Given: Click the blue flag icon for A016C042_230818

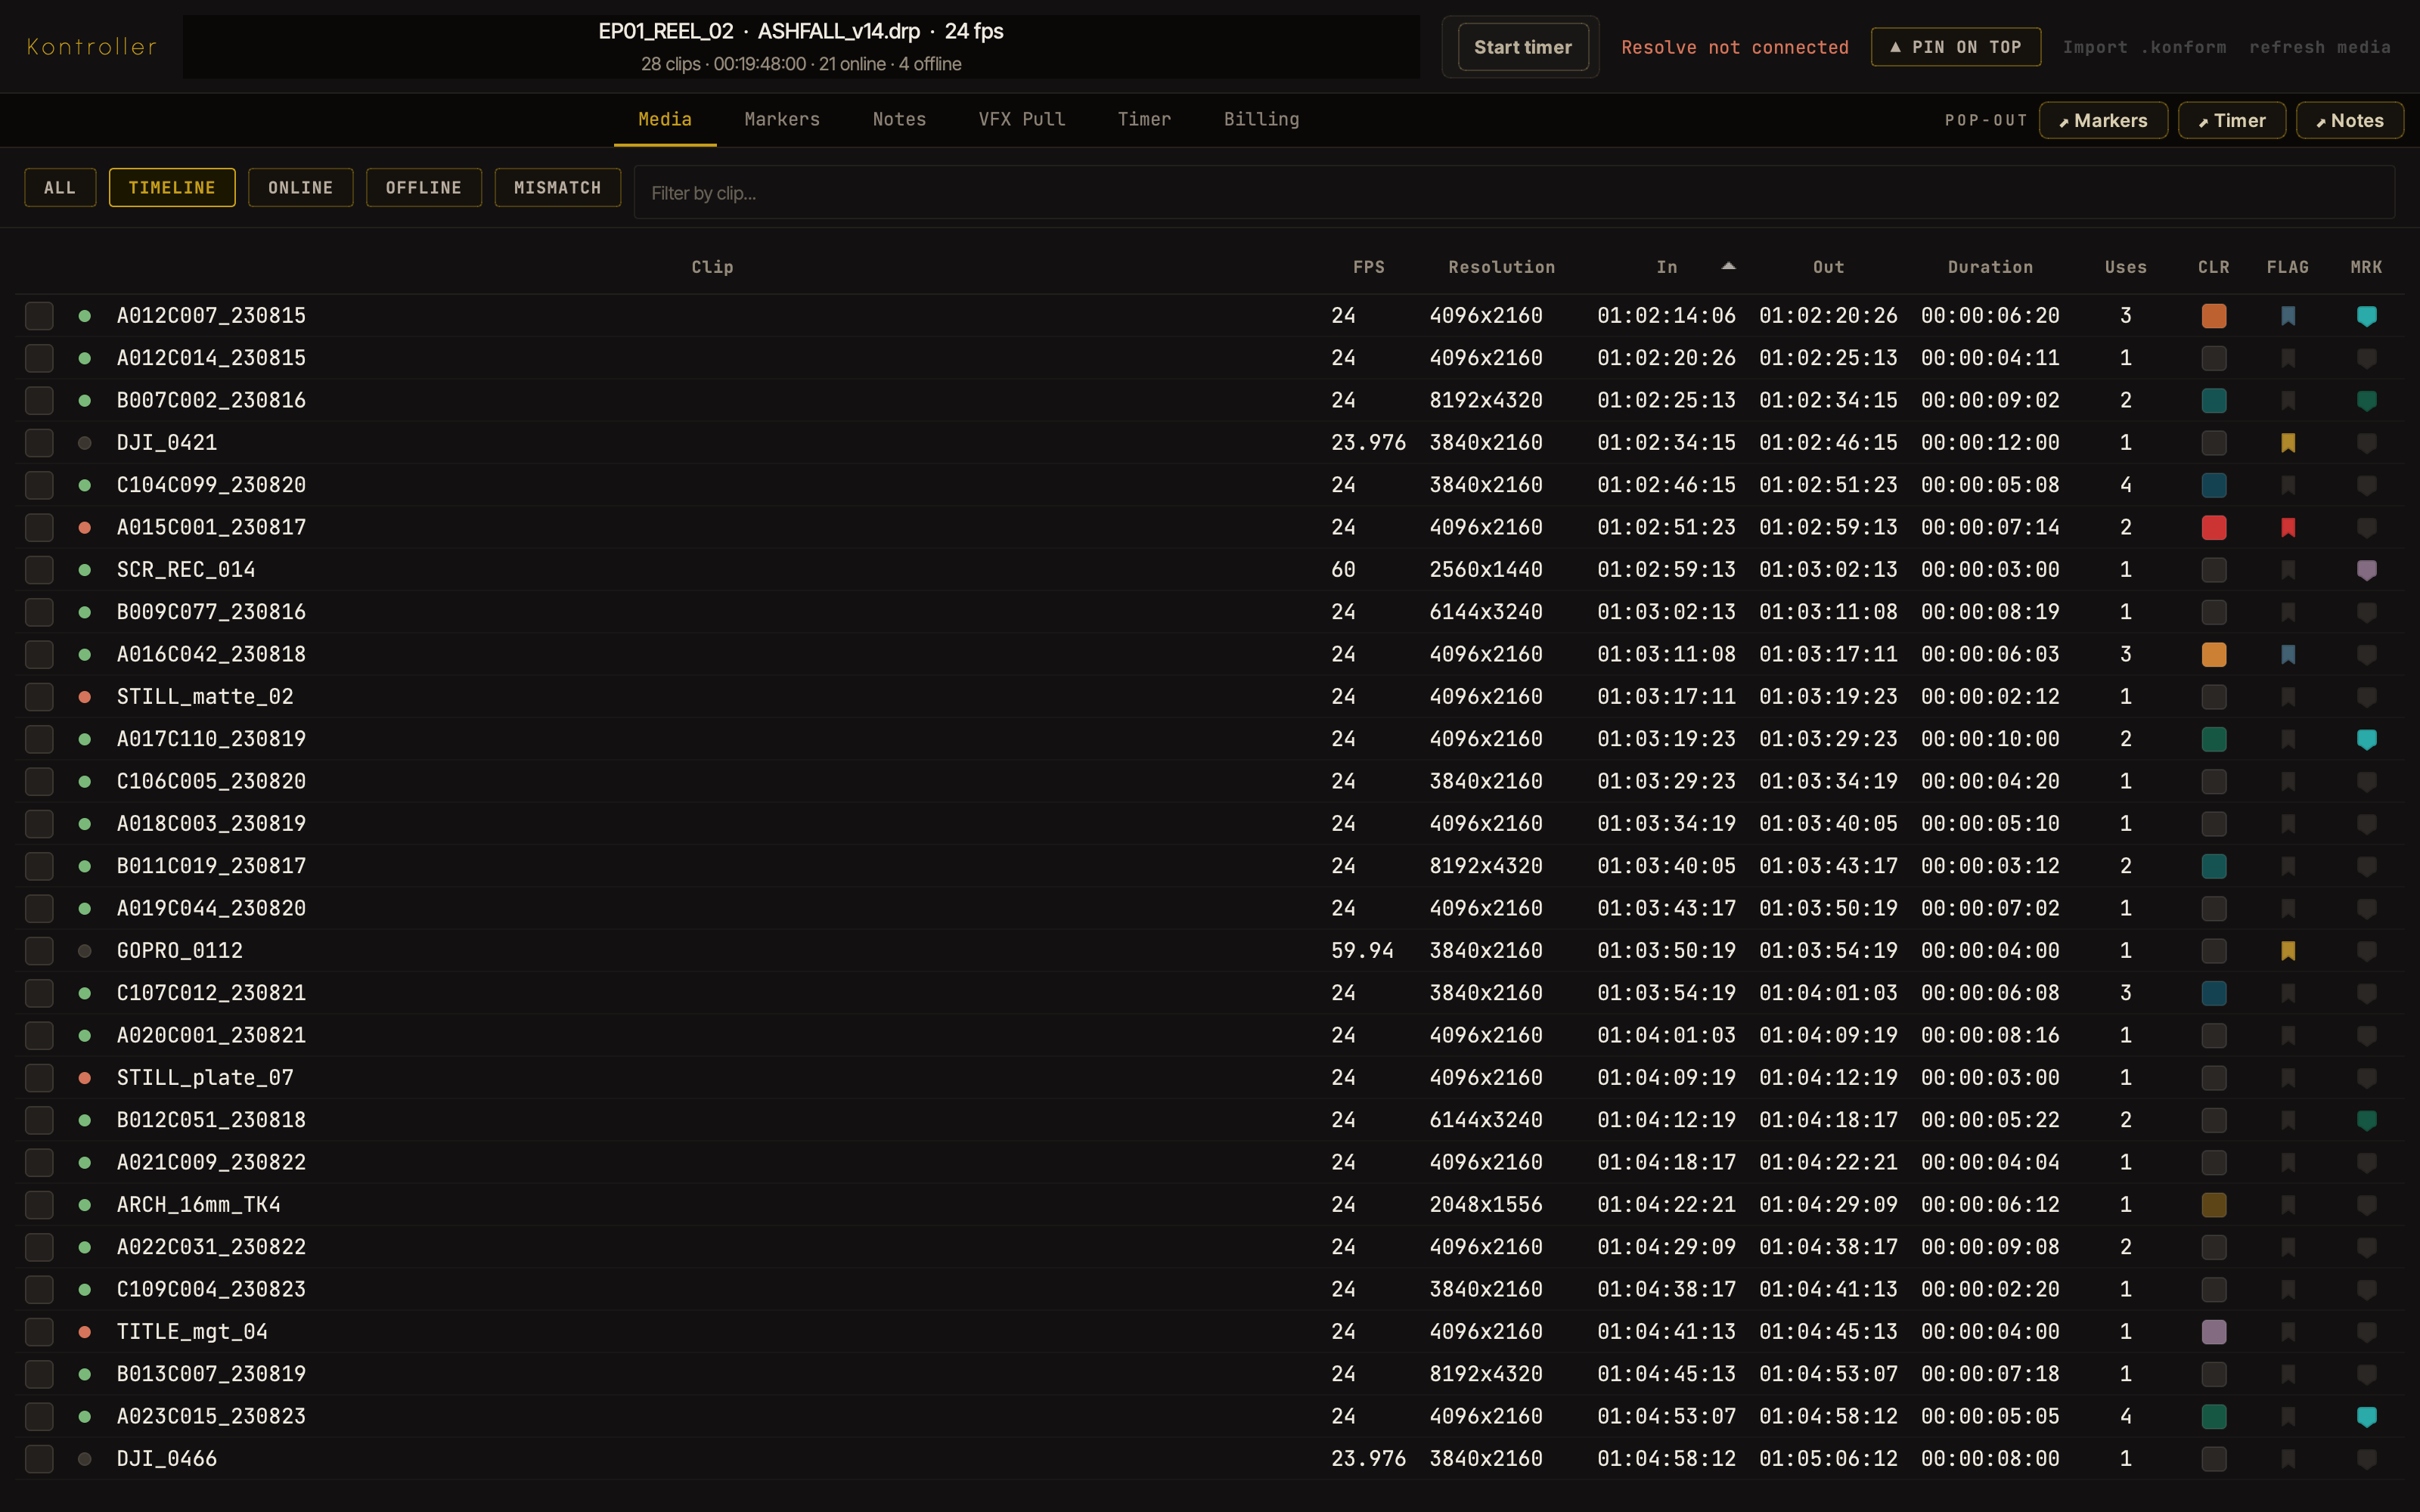Looking at the screenshot, I should [x=2288, y=655].
